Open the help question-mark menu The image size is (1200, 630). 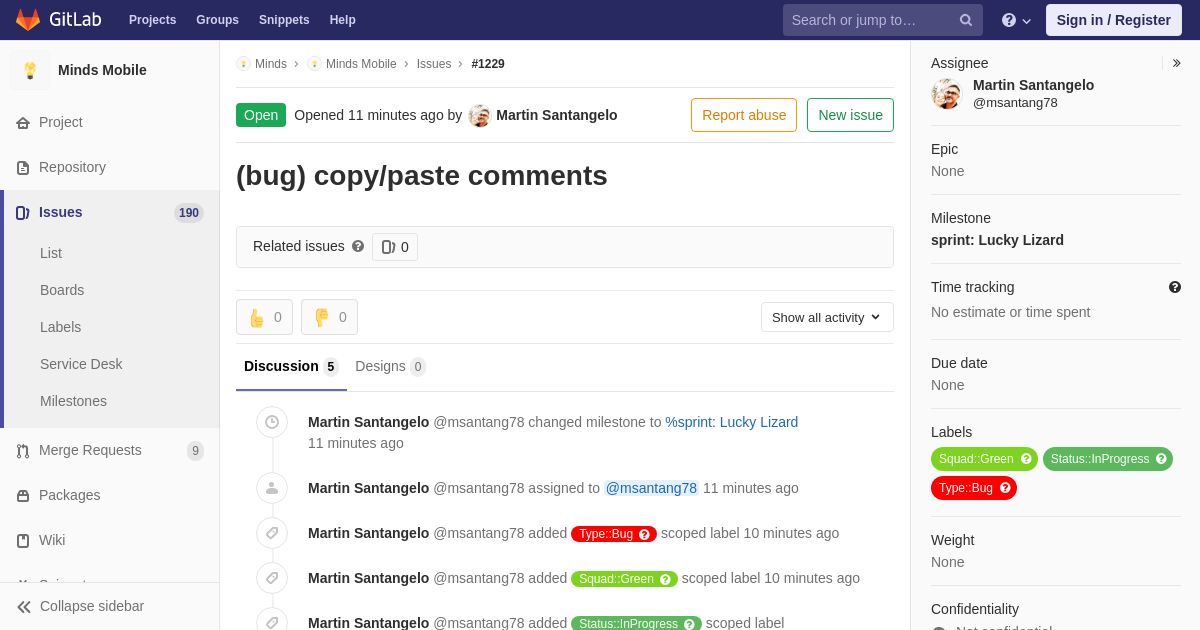(1016, 20)
